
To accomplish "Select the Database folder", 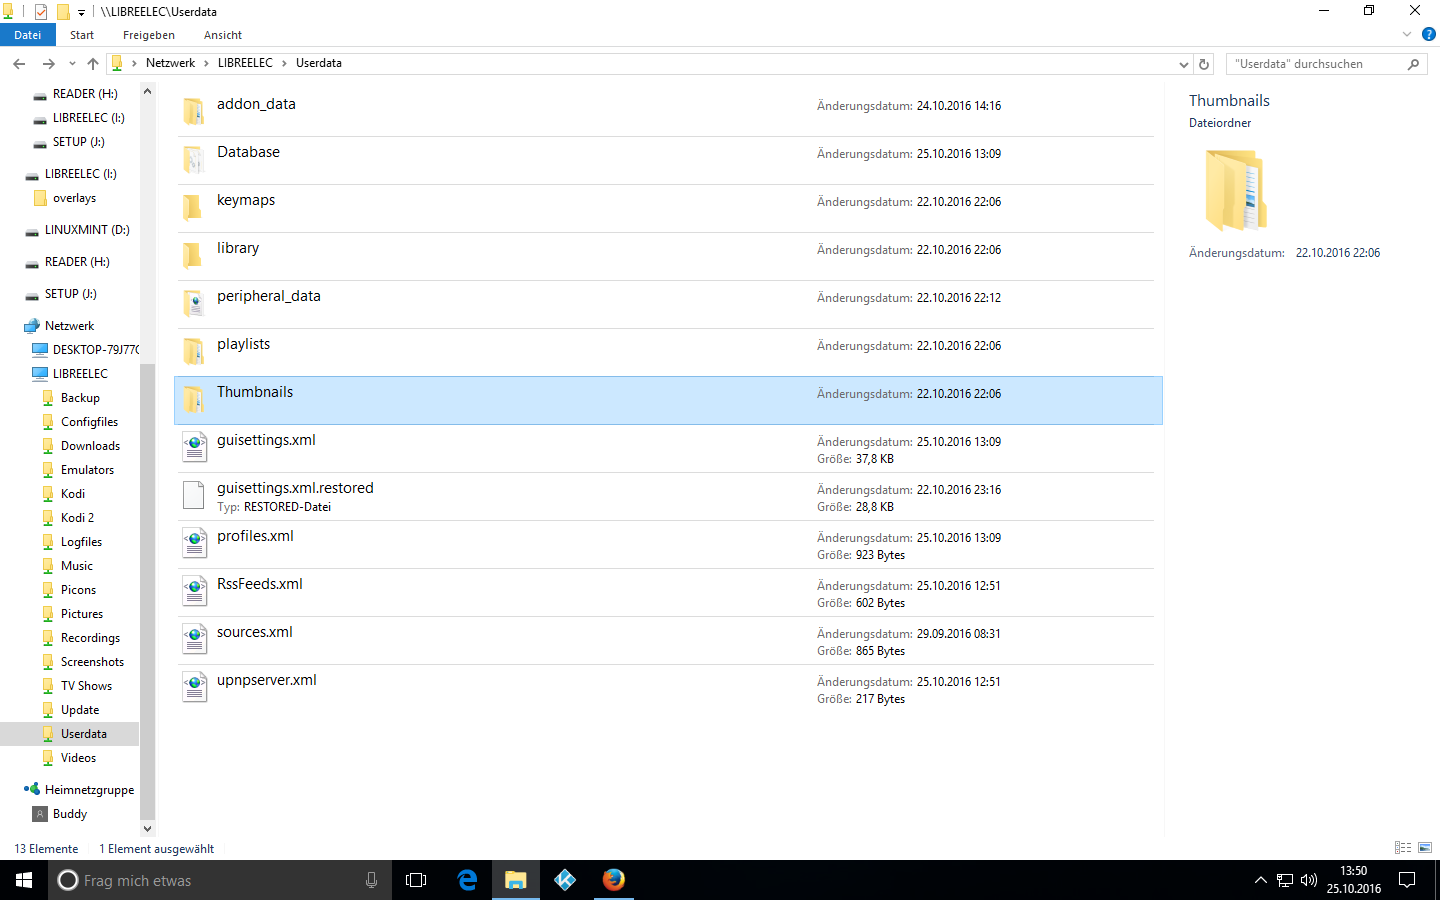I will [x=668, y=160].
